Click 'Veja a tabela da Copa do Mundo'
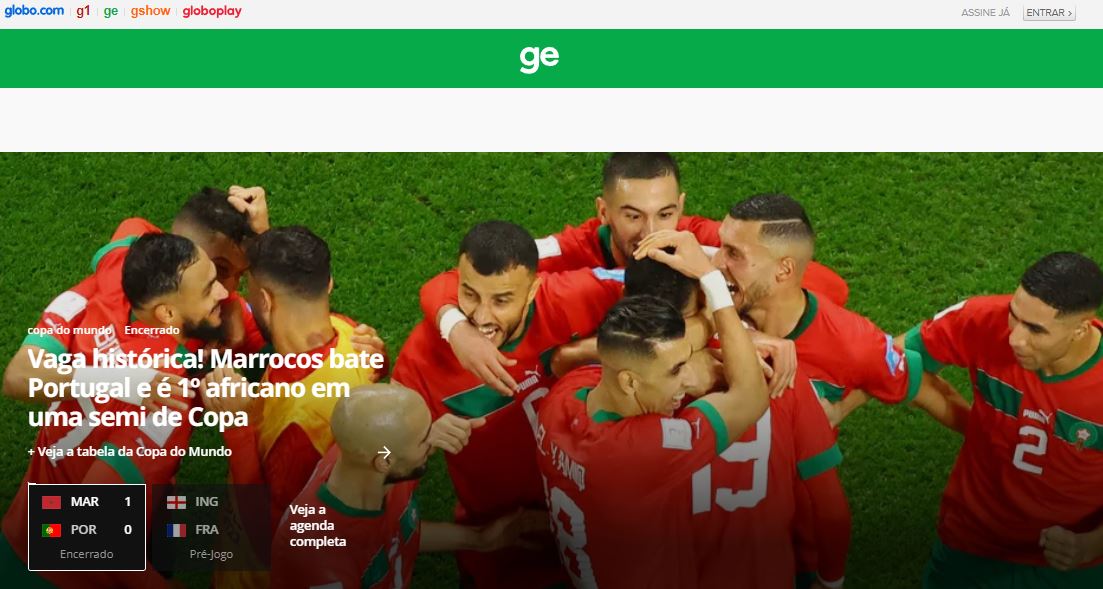 (x=129, y=452)
